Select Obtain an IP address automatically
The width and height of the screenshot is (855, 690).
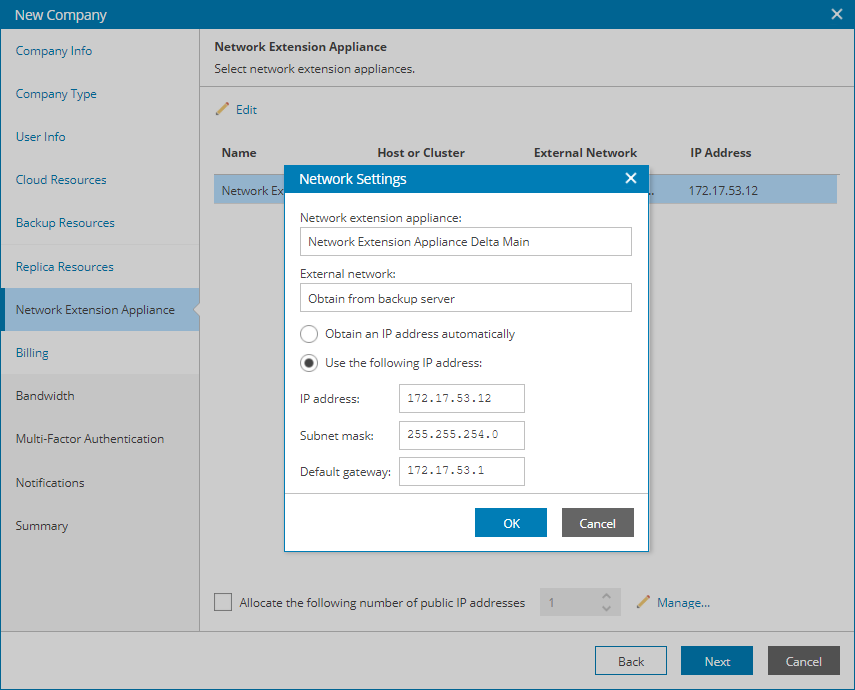click(x=309, y=333)
